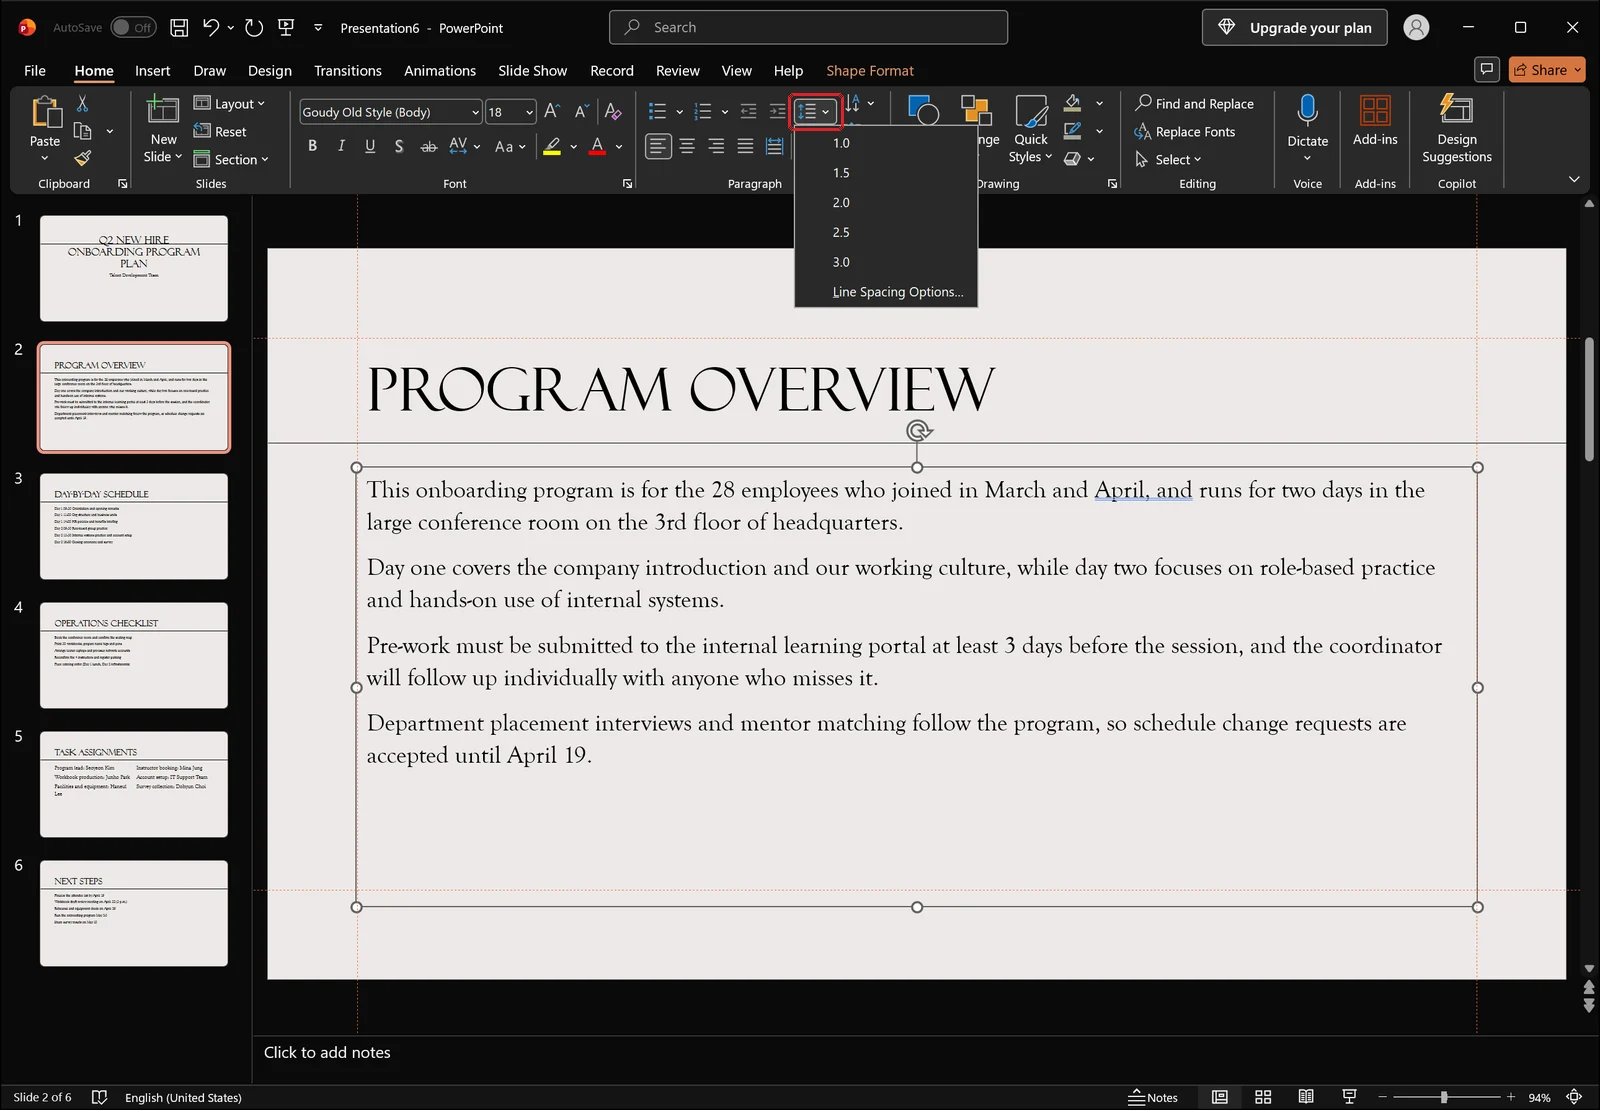Screen dimensions: 1600x1110
Task: Open the font name combo box
Action: 391,112
